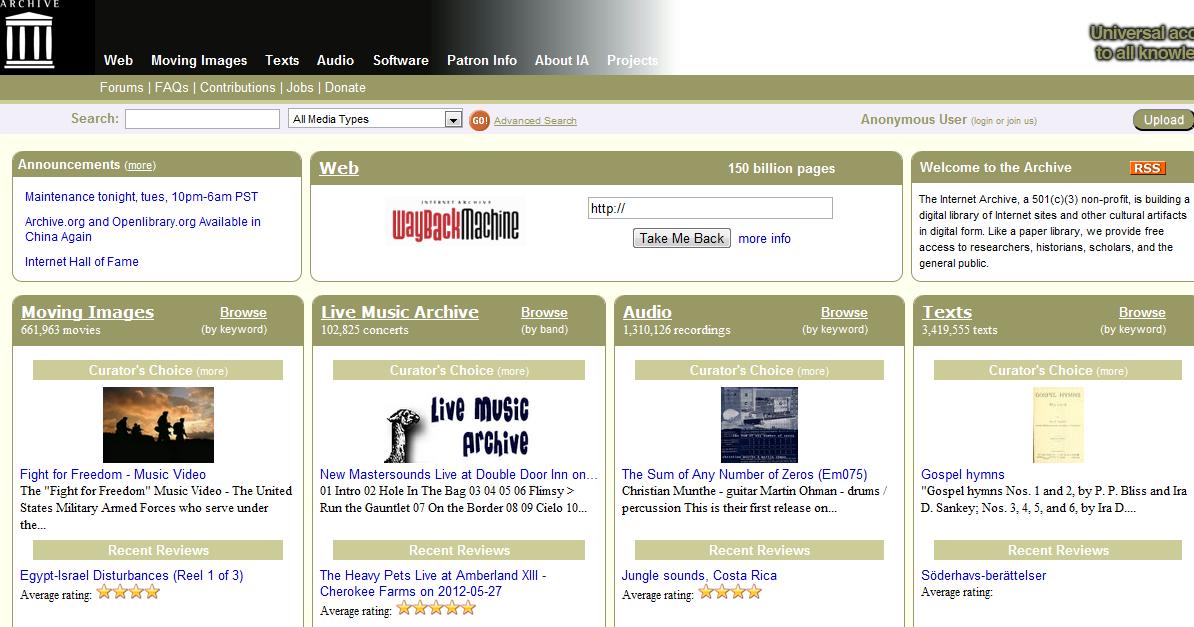Open the Audio section heading
1194x627 pixels.
click(x=647, y=312)
